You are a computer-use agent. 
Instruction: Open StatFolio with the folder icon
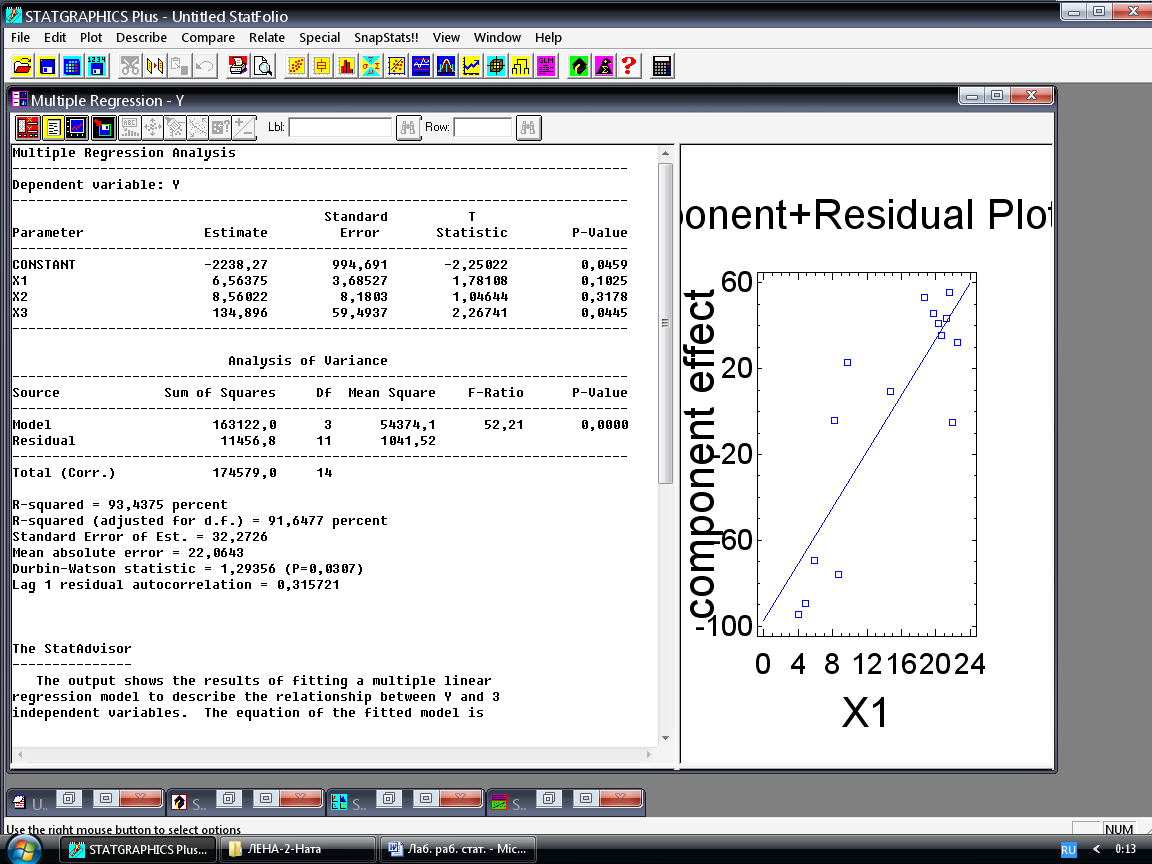22,66
